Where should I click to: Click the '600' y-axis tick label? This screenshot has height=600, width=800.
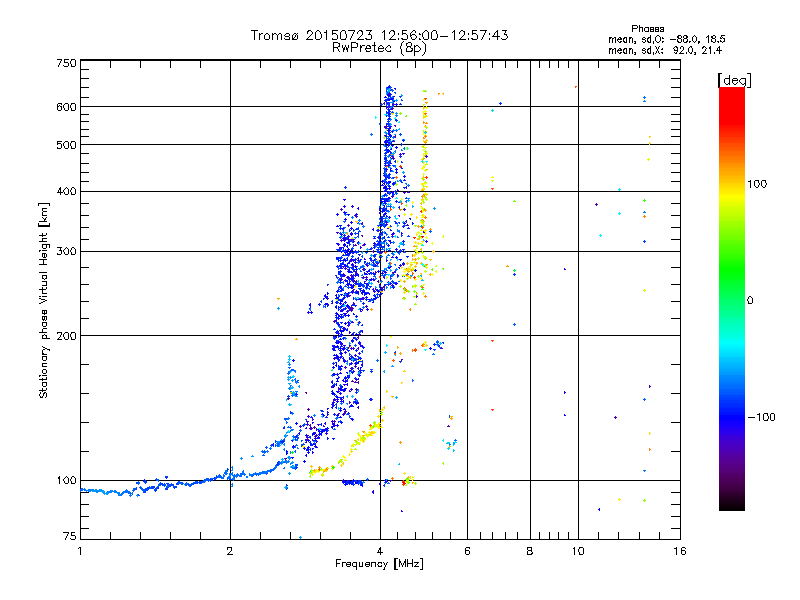tap(66, 107)
